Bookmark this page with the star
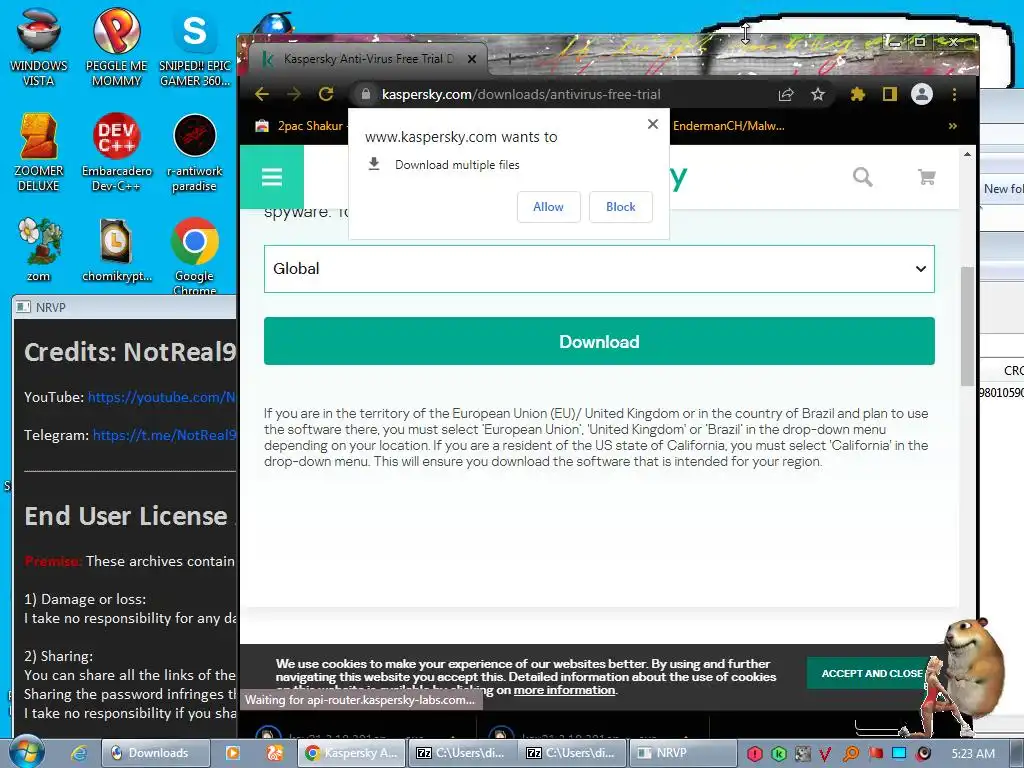Viewport: 1024px width, 768px height. coord(818,94)
